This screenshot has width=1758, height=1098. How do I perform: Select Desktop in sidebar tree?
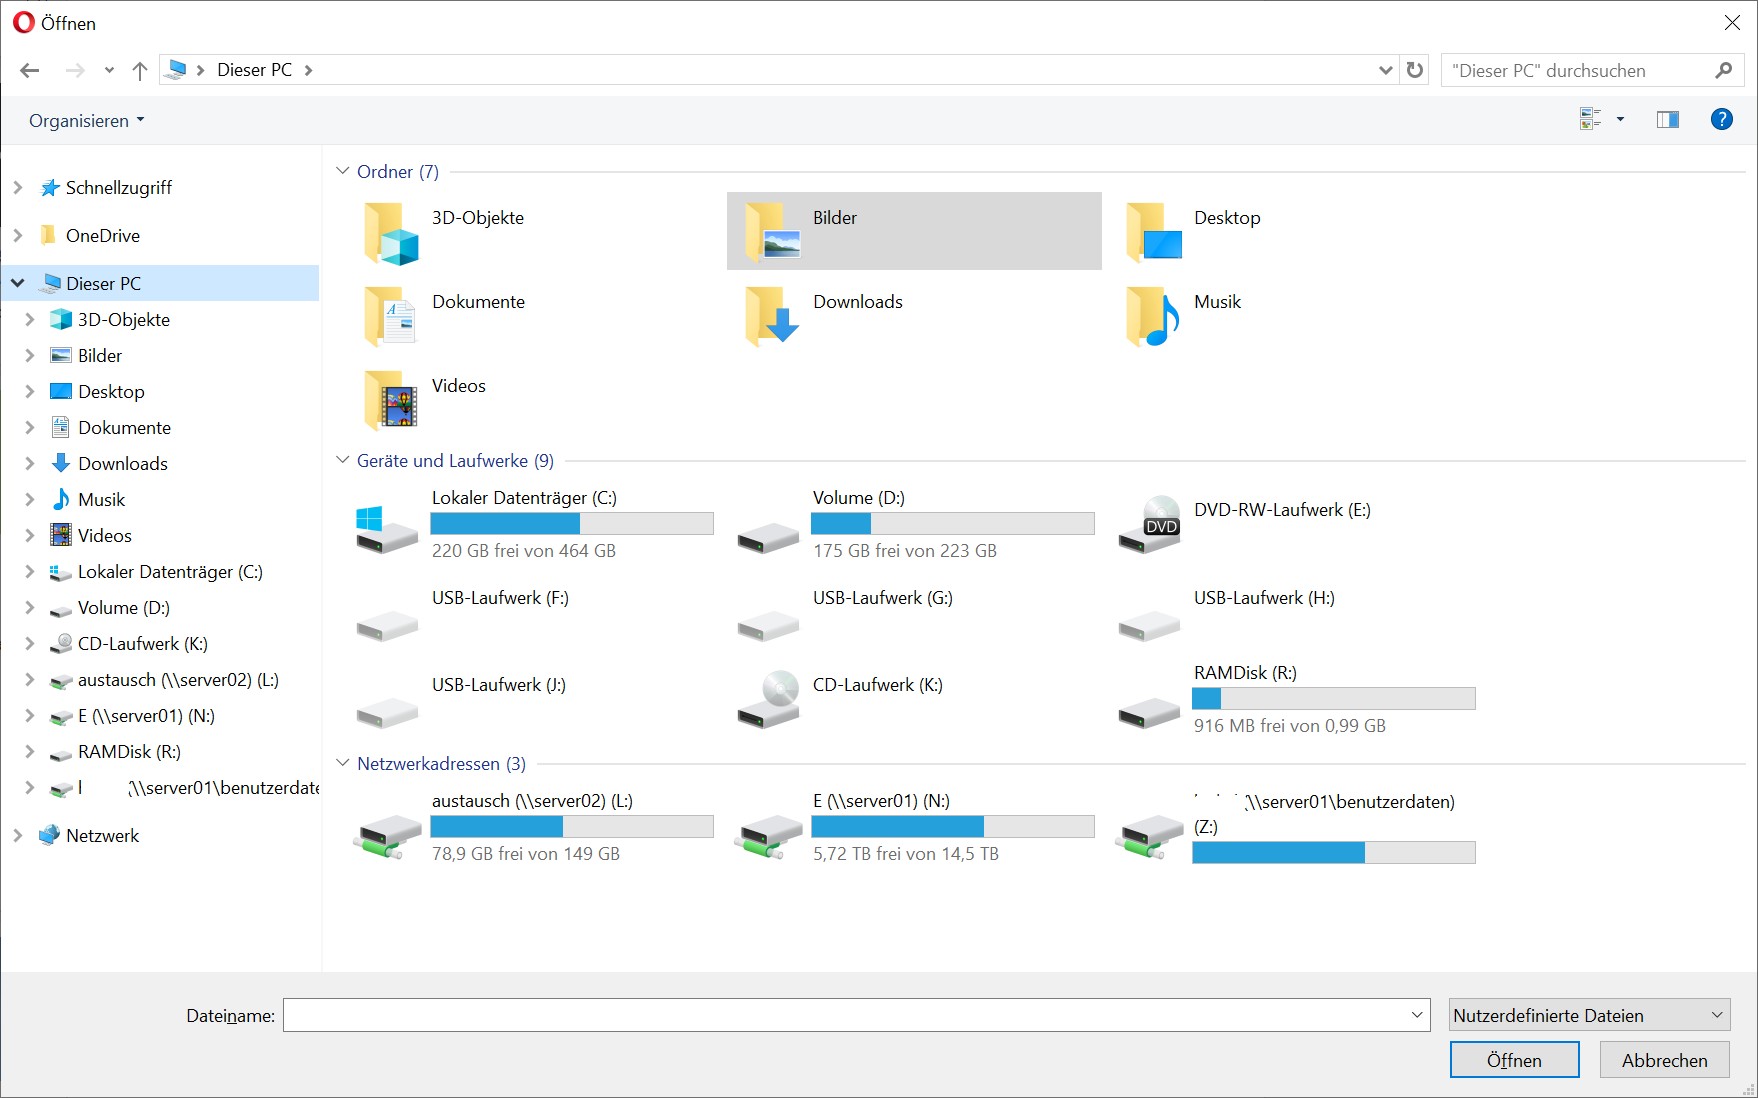click(111, 391)
